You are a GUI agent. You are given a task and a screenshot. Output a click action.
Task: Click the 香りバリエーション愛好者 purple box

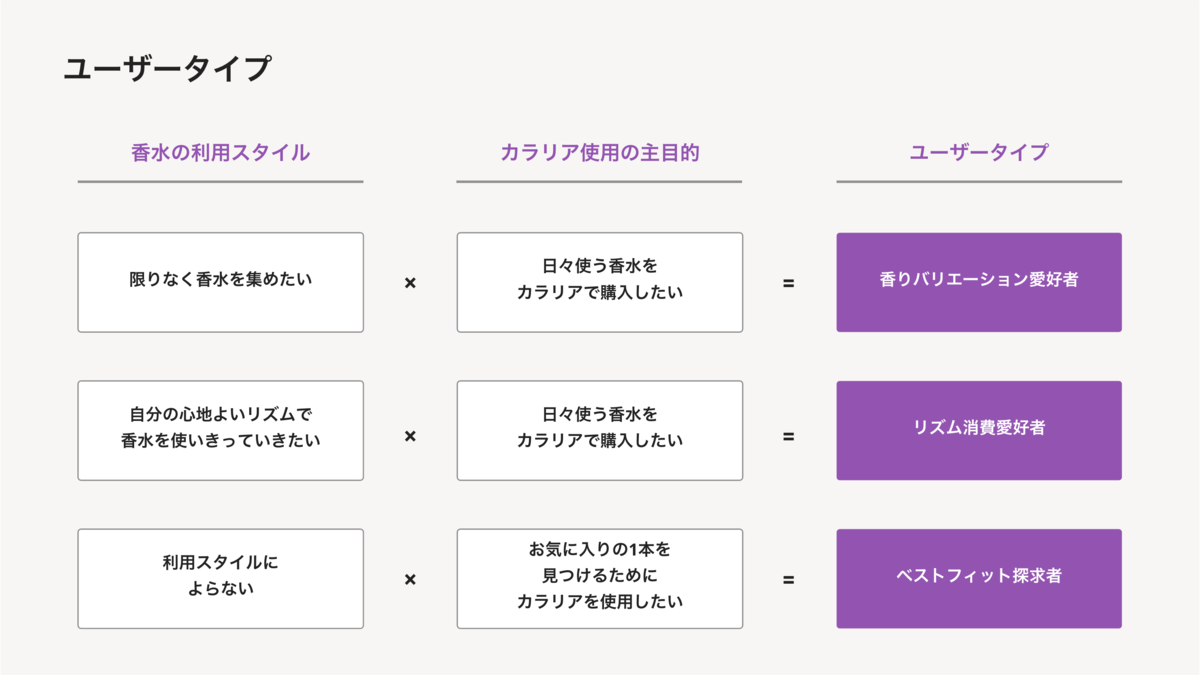click(979, 282)
